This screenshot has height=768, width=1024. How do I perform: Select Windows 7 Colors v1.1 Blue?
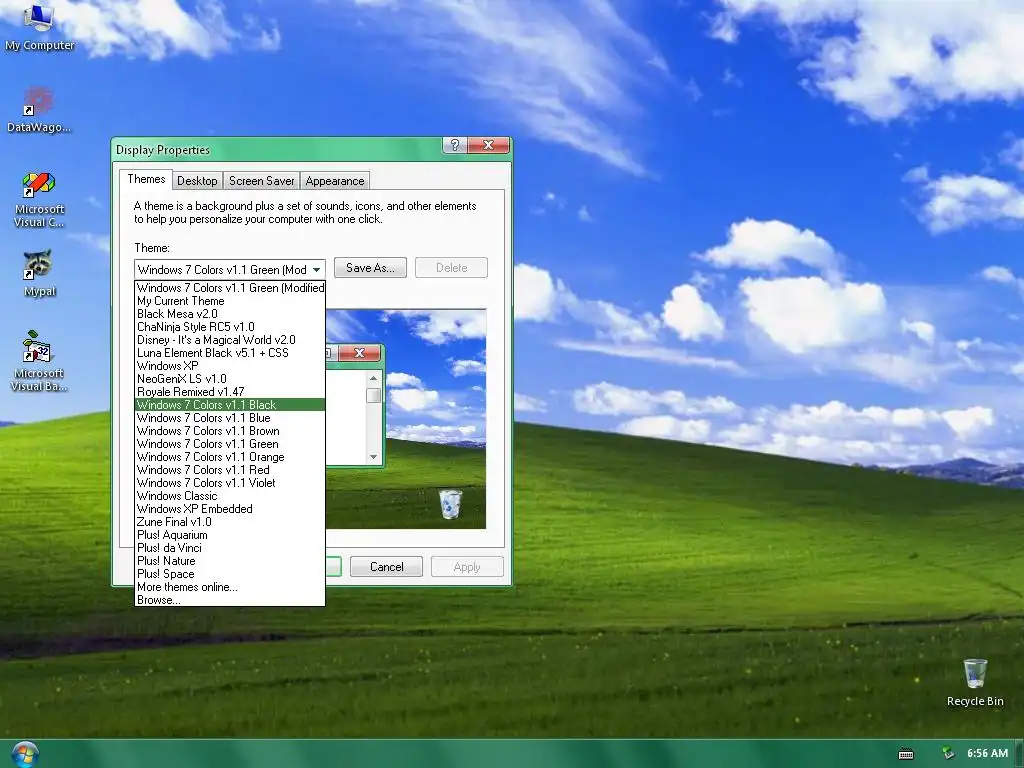[230, 418]
